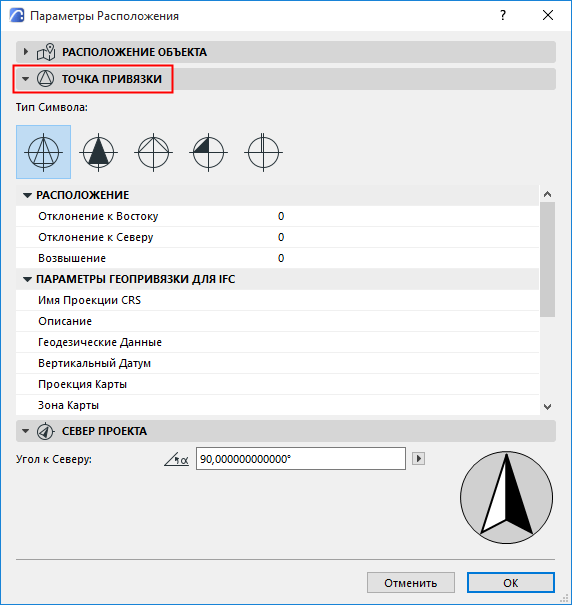Click the value 0 of Отклонение к Востоку
Screen dimensions: 572x605
pos(281,216)
